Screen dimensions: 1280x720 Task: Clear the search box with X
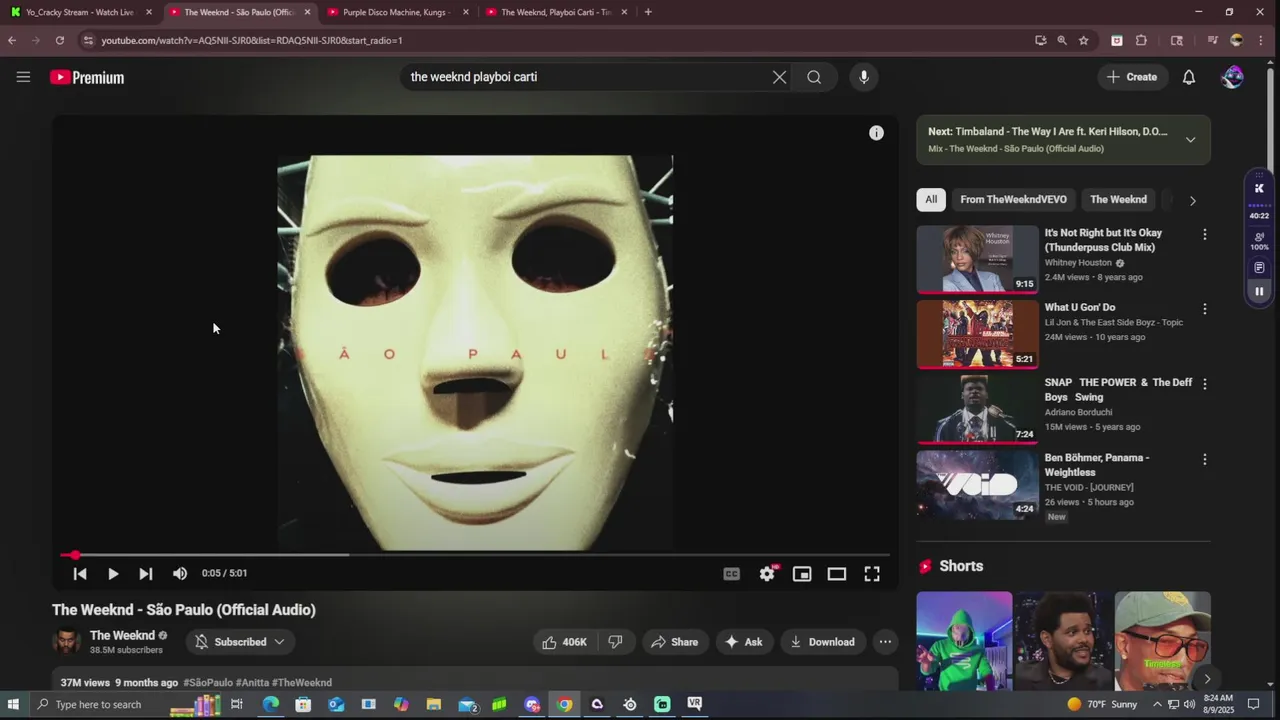779,77
